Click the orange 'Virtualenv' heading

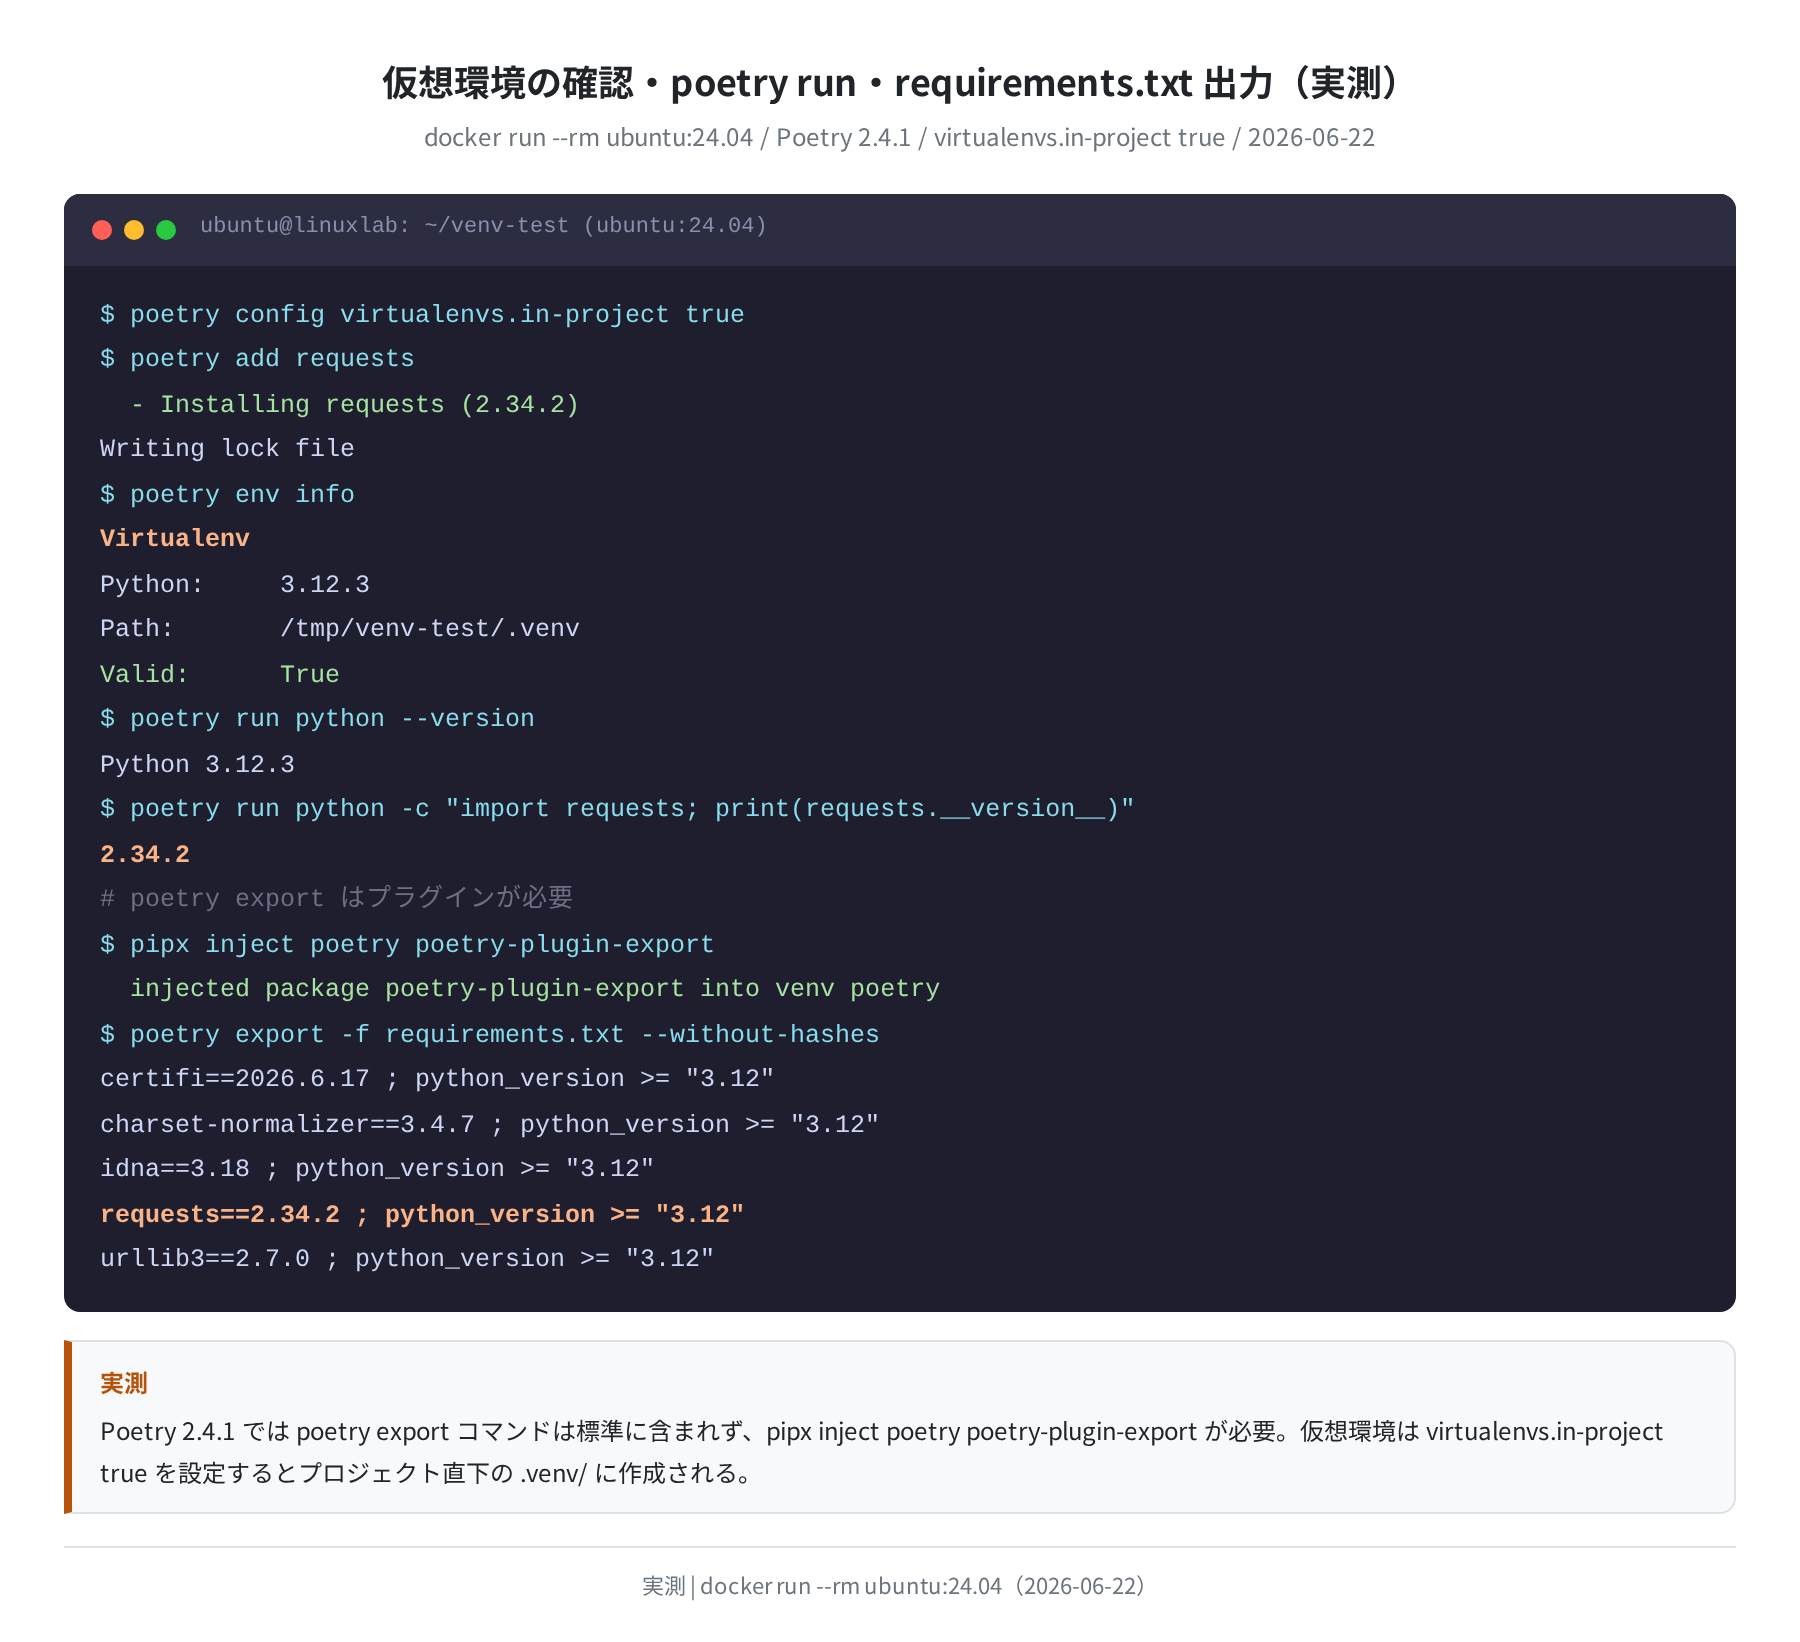[175, 539]
